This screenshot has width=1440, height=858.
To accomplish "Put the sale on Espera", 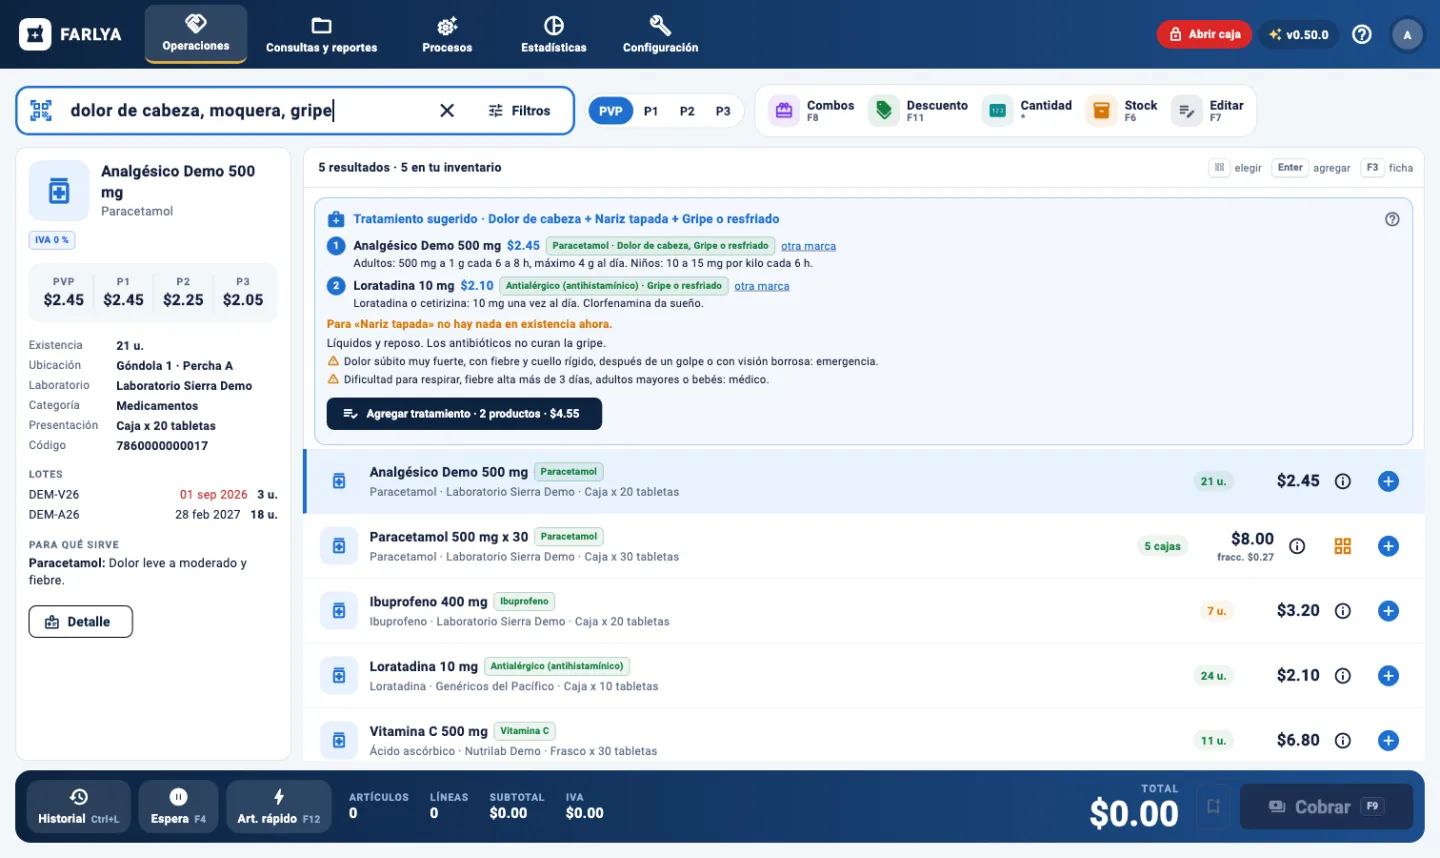I will (x=178, y=807).
